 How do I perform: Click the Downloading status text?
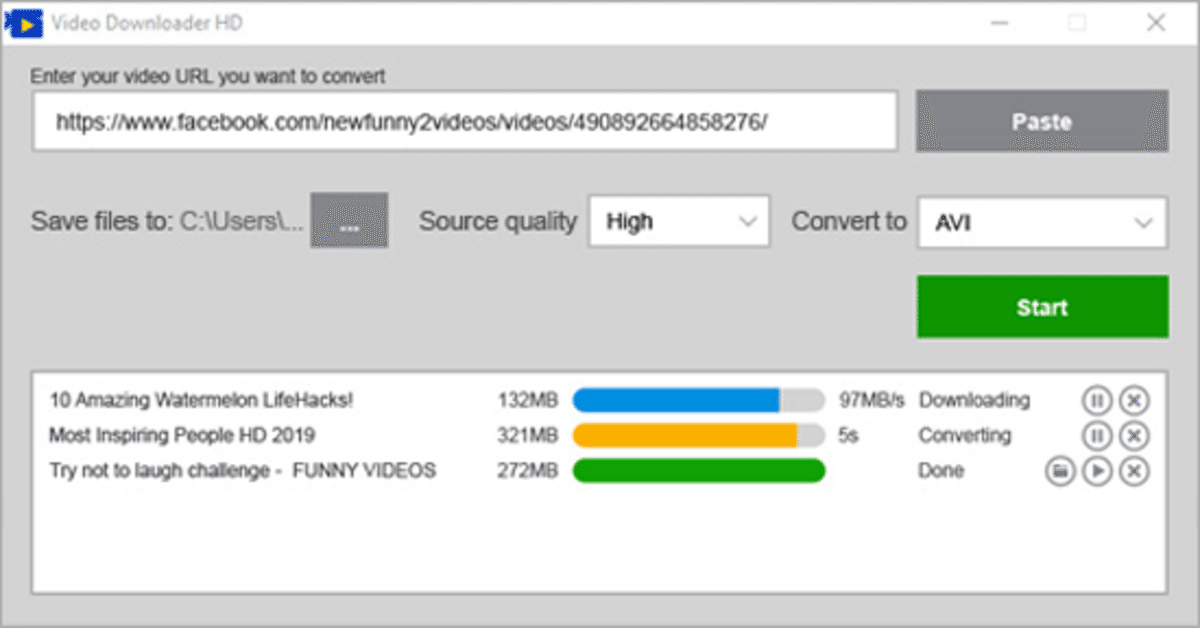point(974,401)
